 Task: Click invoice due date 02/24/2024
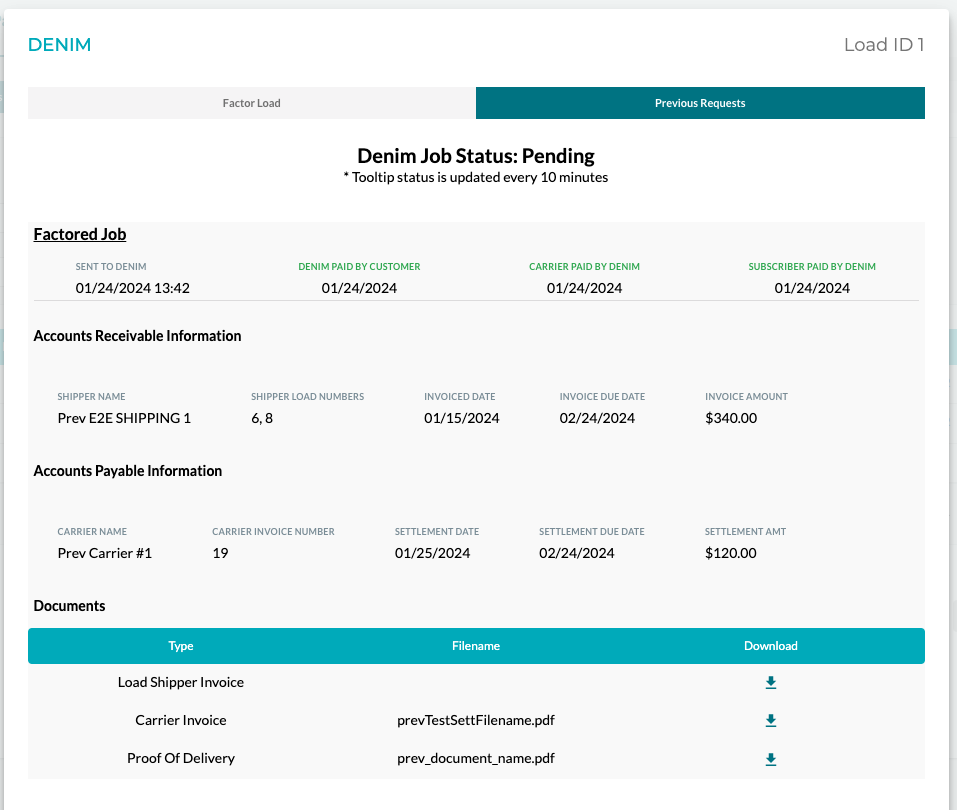(x=597, y=418)
